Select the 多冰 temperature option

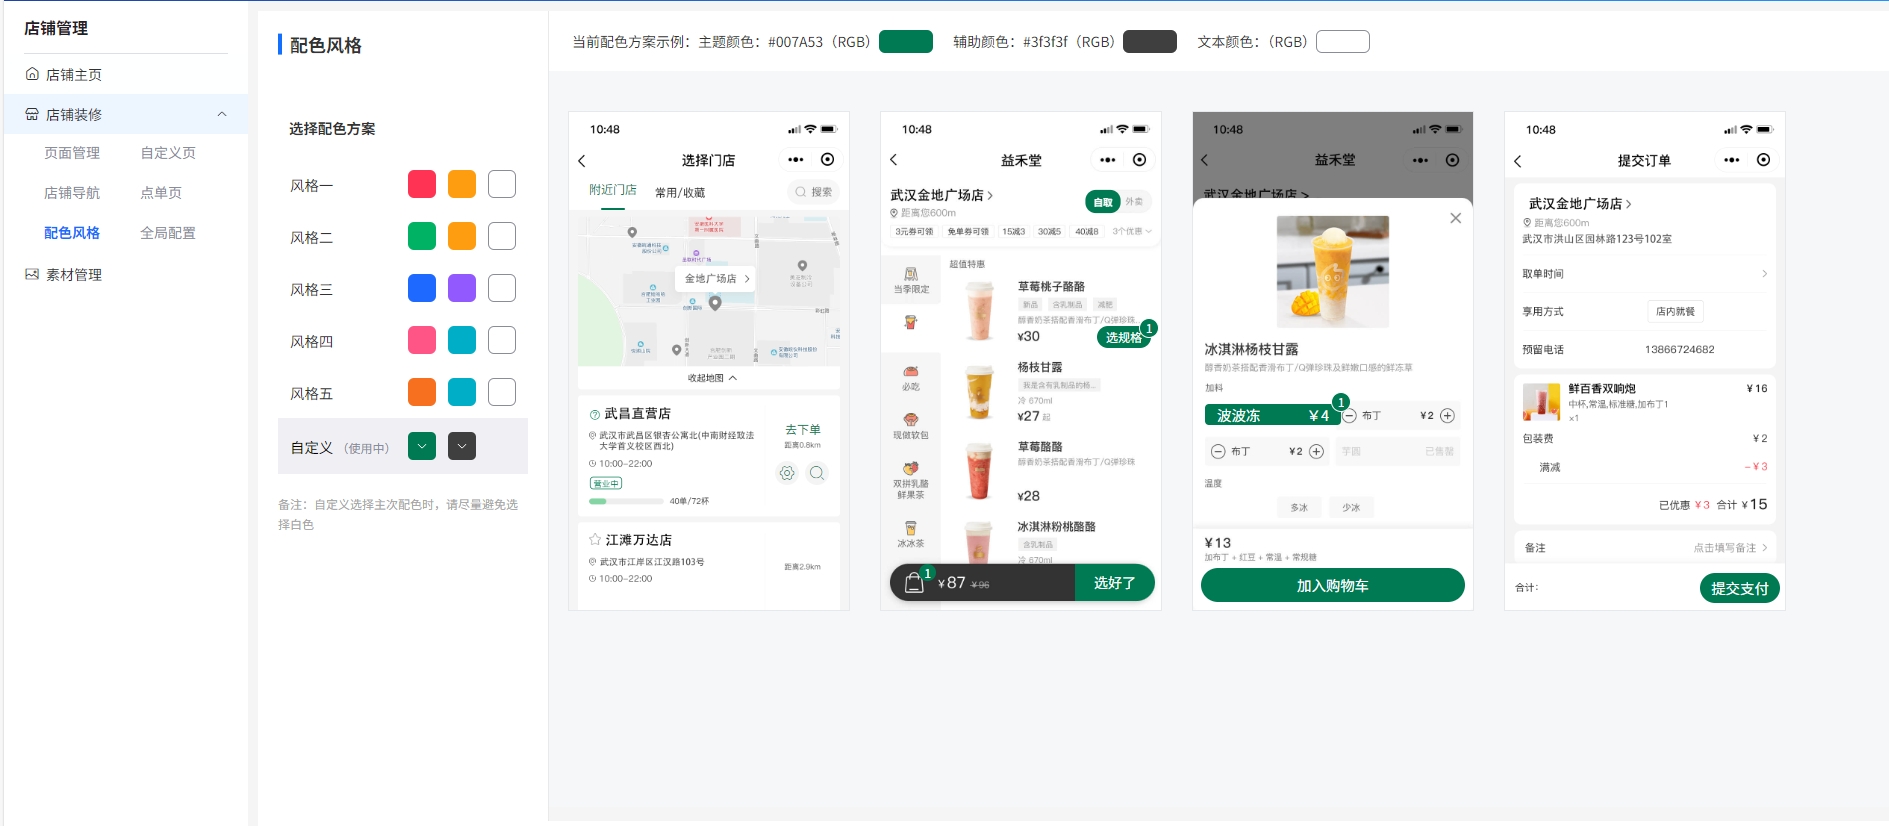click(x=1299, y=507)
